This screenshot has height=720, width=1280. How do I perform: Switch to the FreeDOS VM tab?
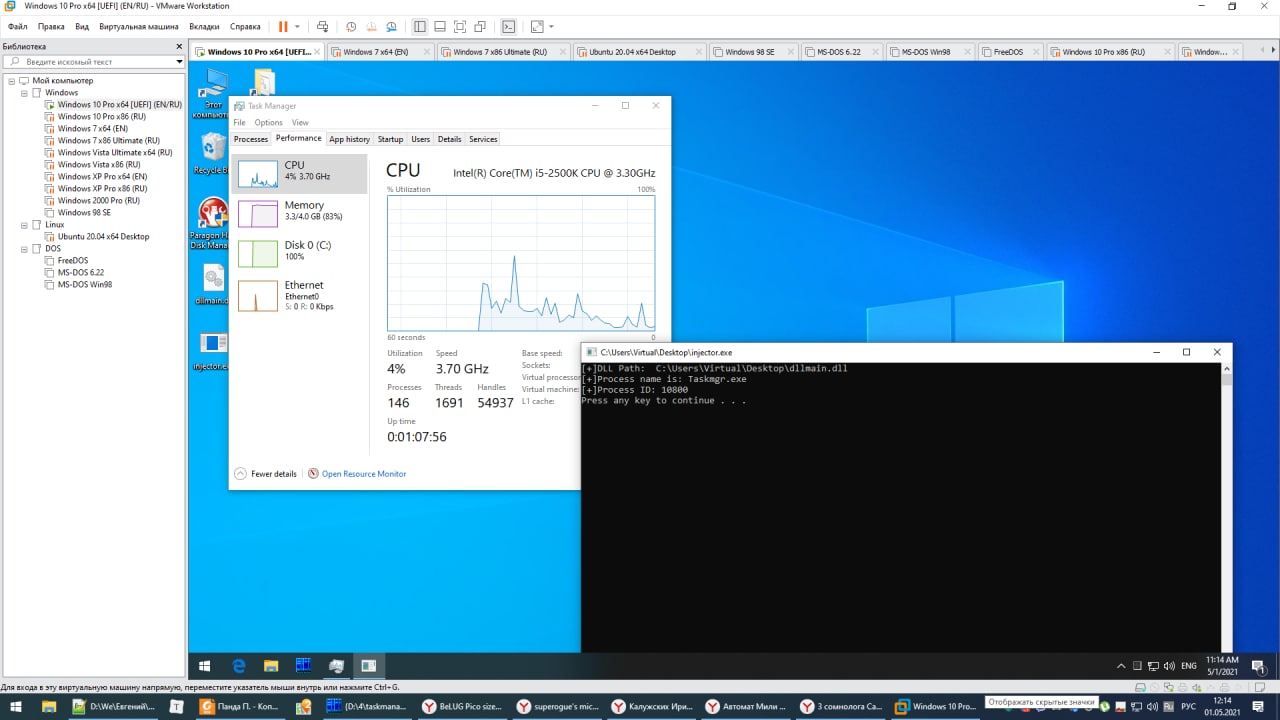[x=1008, y=52]
